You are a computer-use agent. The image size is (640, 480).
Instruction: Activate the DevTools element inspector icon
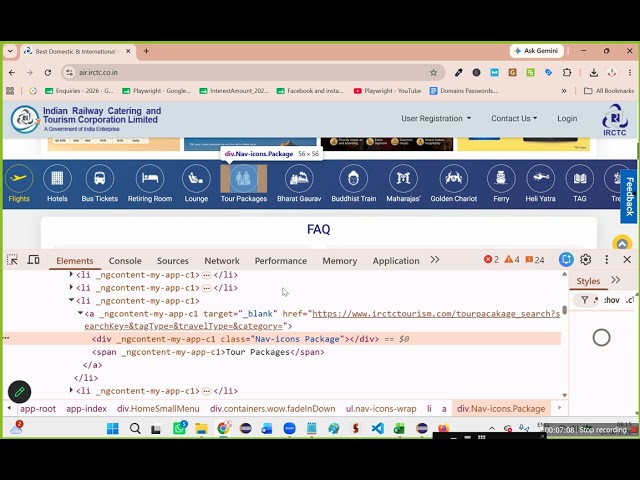coord(12,260)
